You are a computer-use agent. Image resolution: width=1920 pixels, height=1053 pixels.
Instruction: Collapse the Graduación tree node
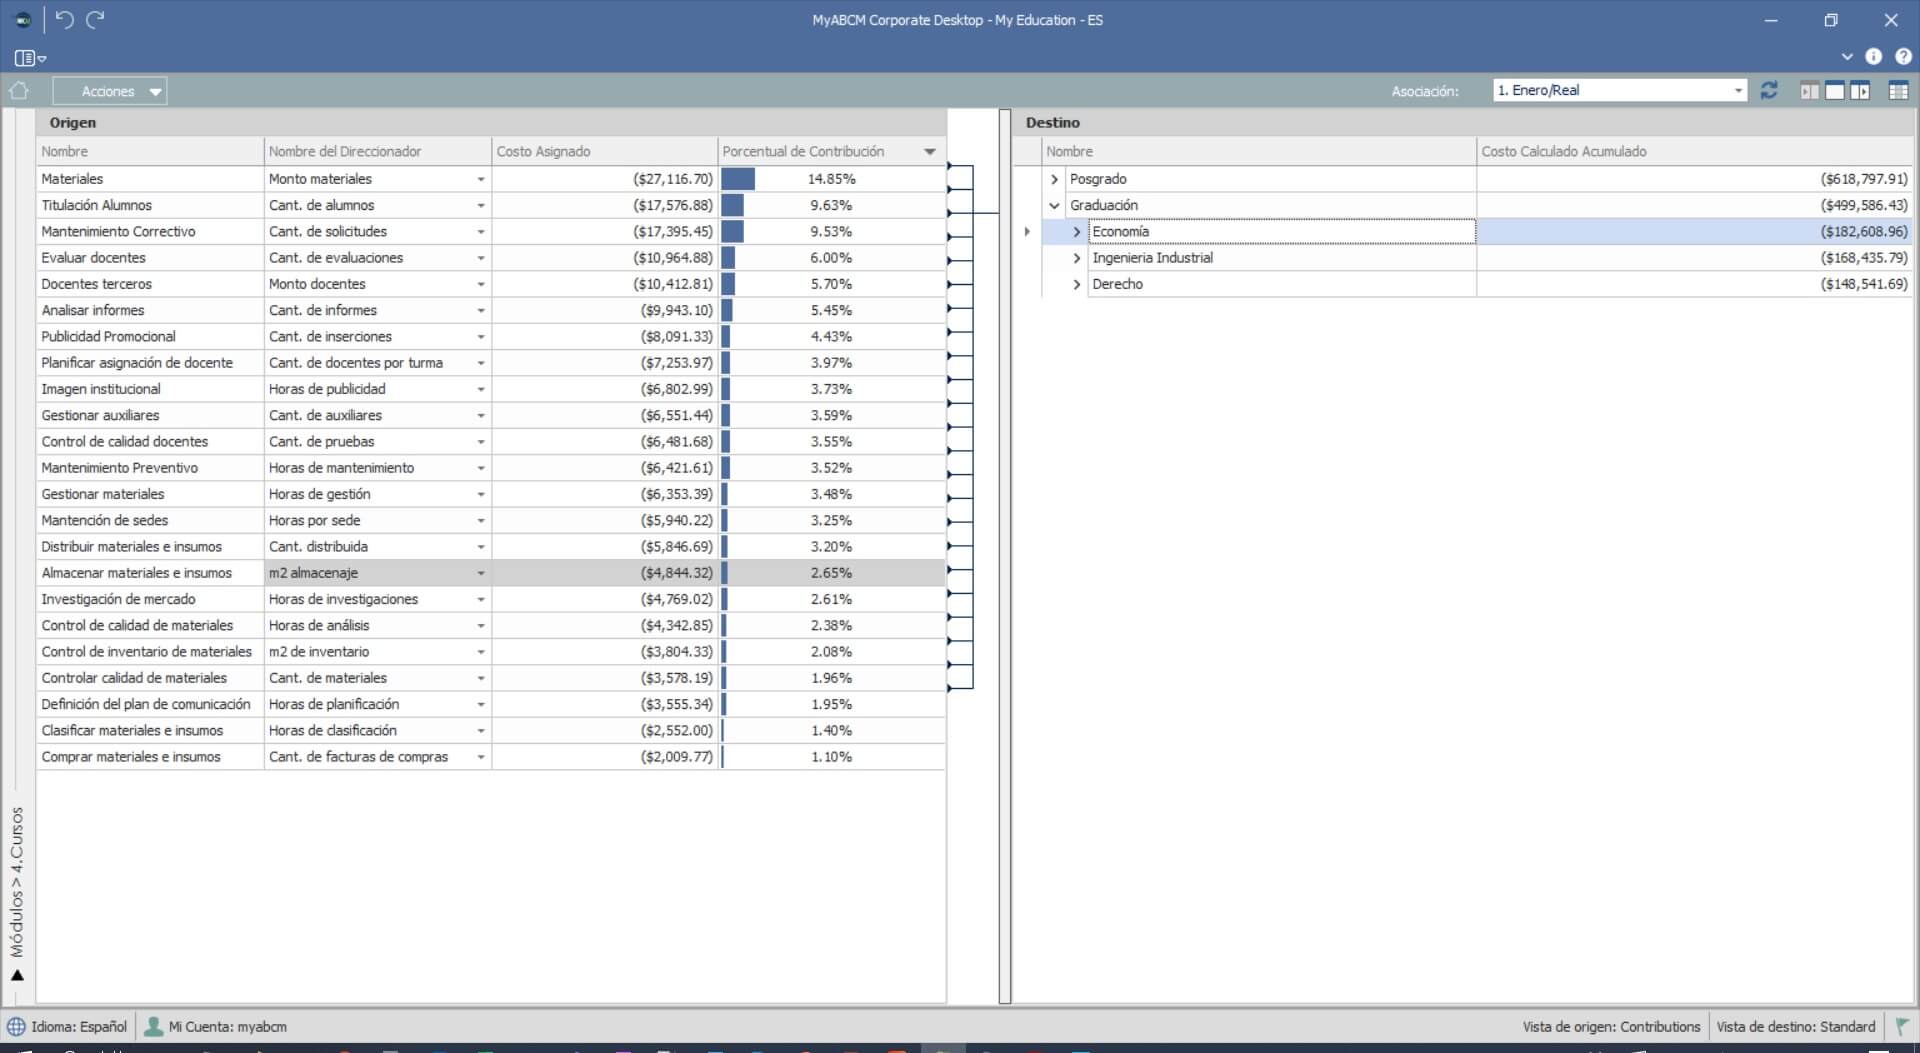click(1054, 205)
